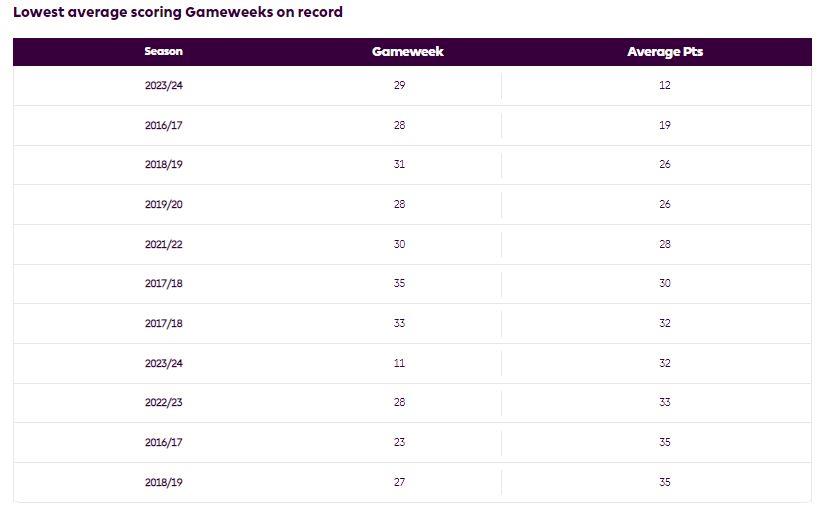Image resolution: width=840 pixels, height=510 pixels.
Task: Click the "Average Pts" column header
Action: [665, 51]
